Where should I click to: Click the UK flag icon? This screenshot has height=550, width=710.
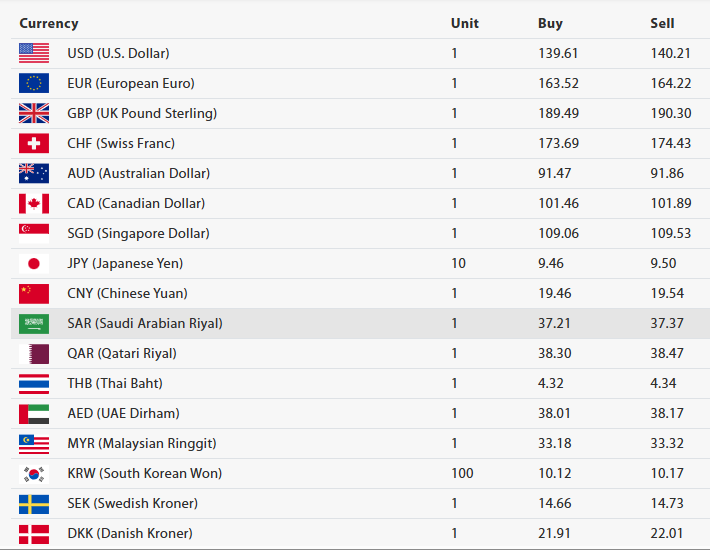coord(33,113)
